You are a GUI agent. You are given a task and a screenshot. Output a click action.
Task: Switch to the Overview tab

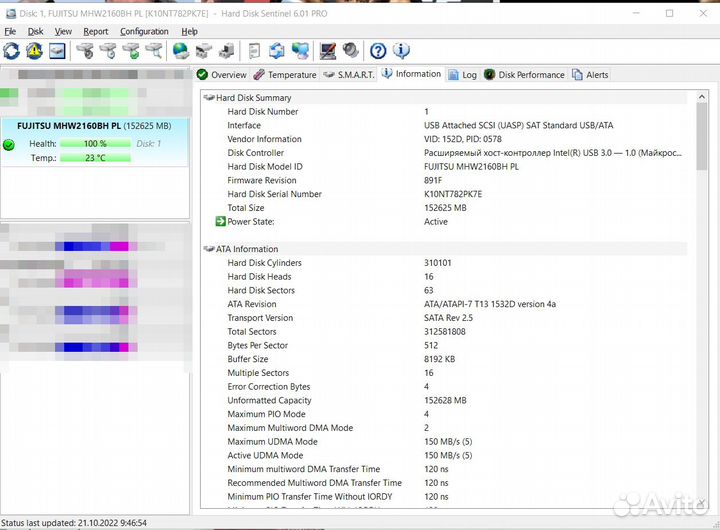coord(222,74)
